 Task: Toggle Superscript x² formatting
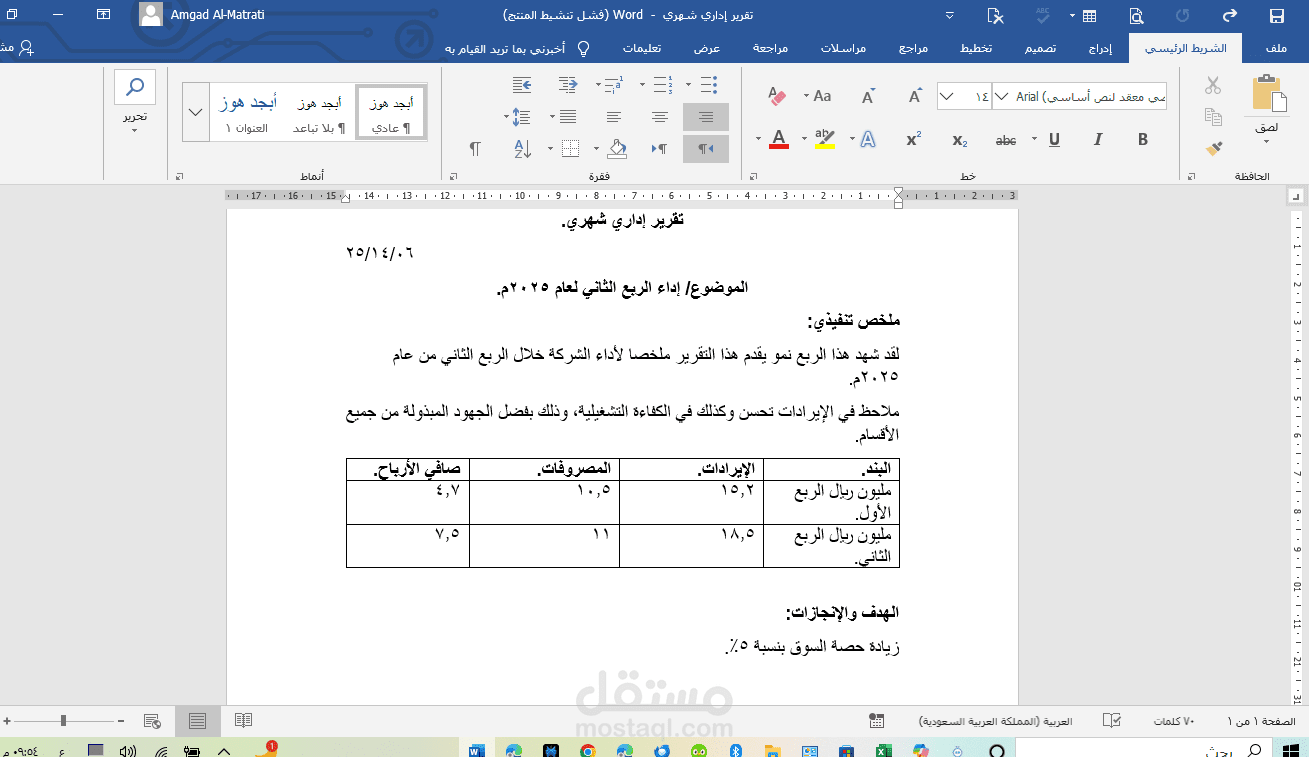click(x=914, y=140)
